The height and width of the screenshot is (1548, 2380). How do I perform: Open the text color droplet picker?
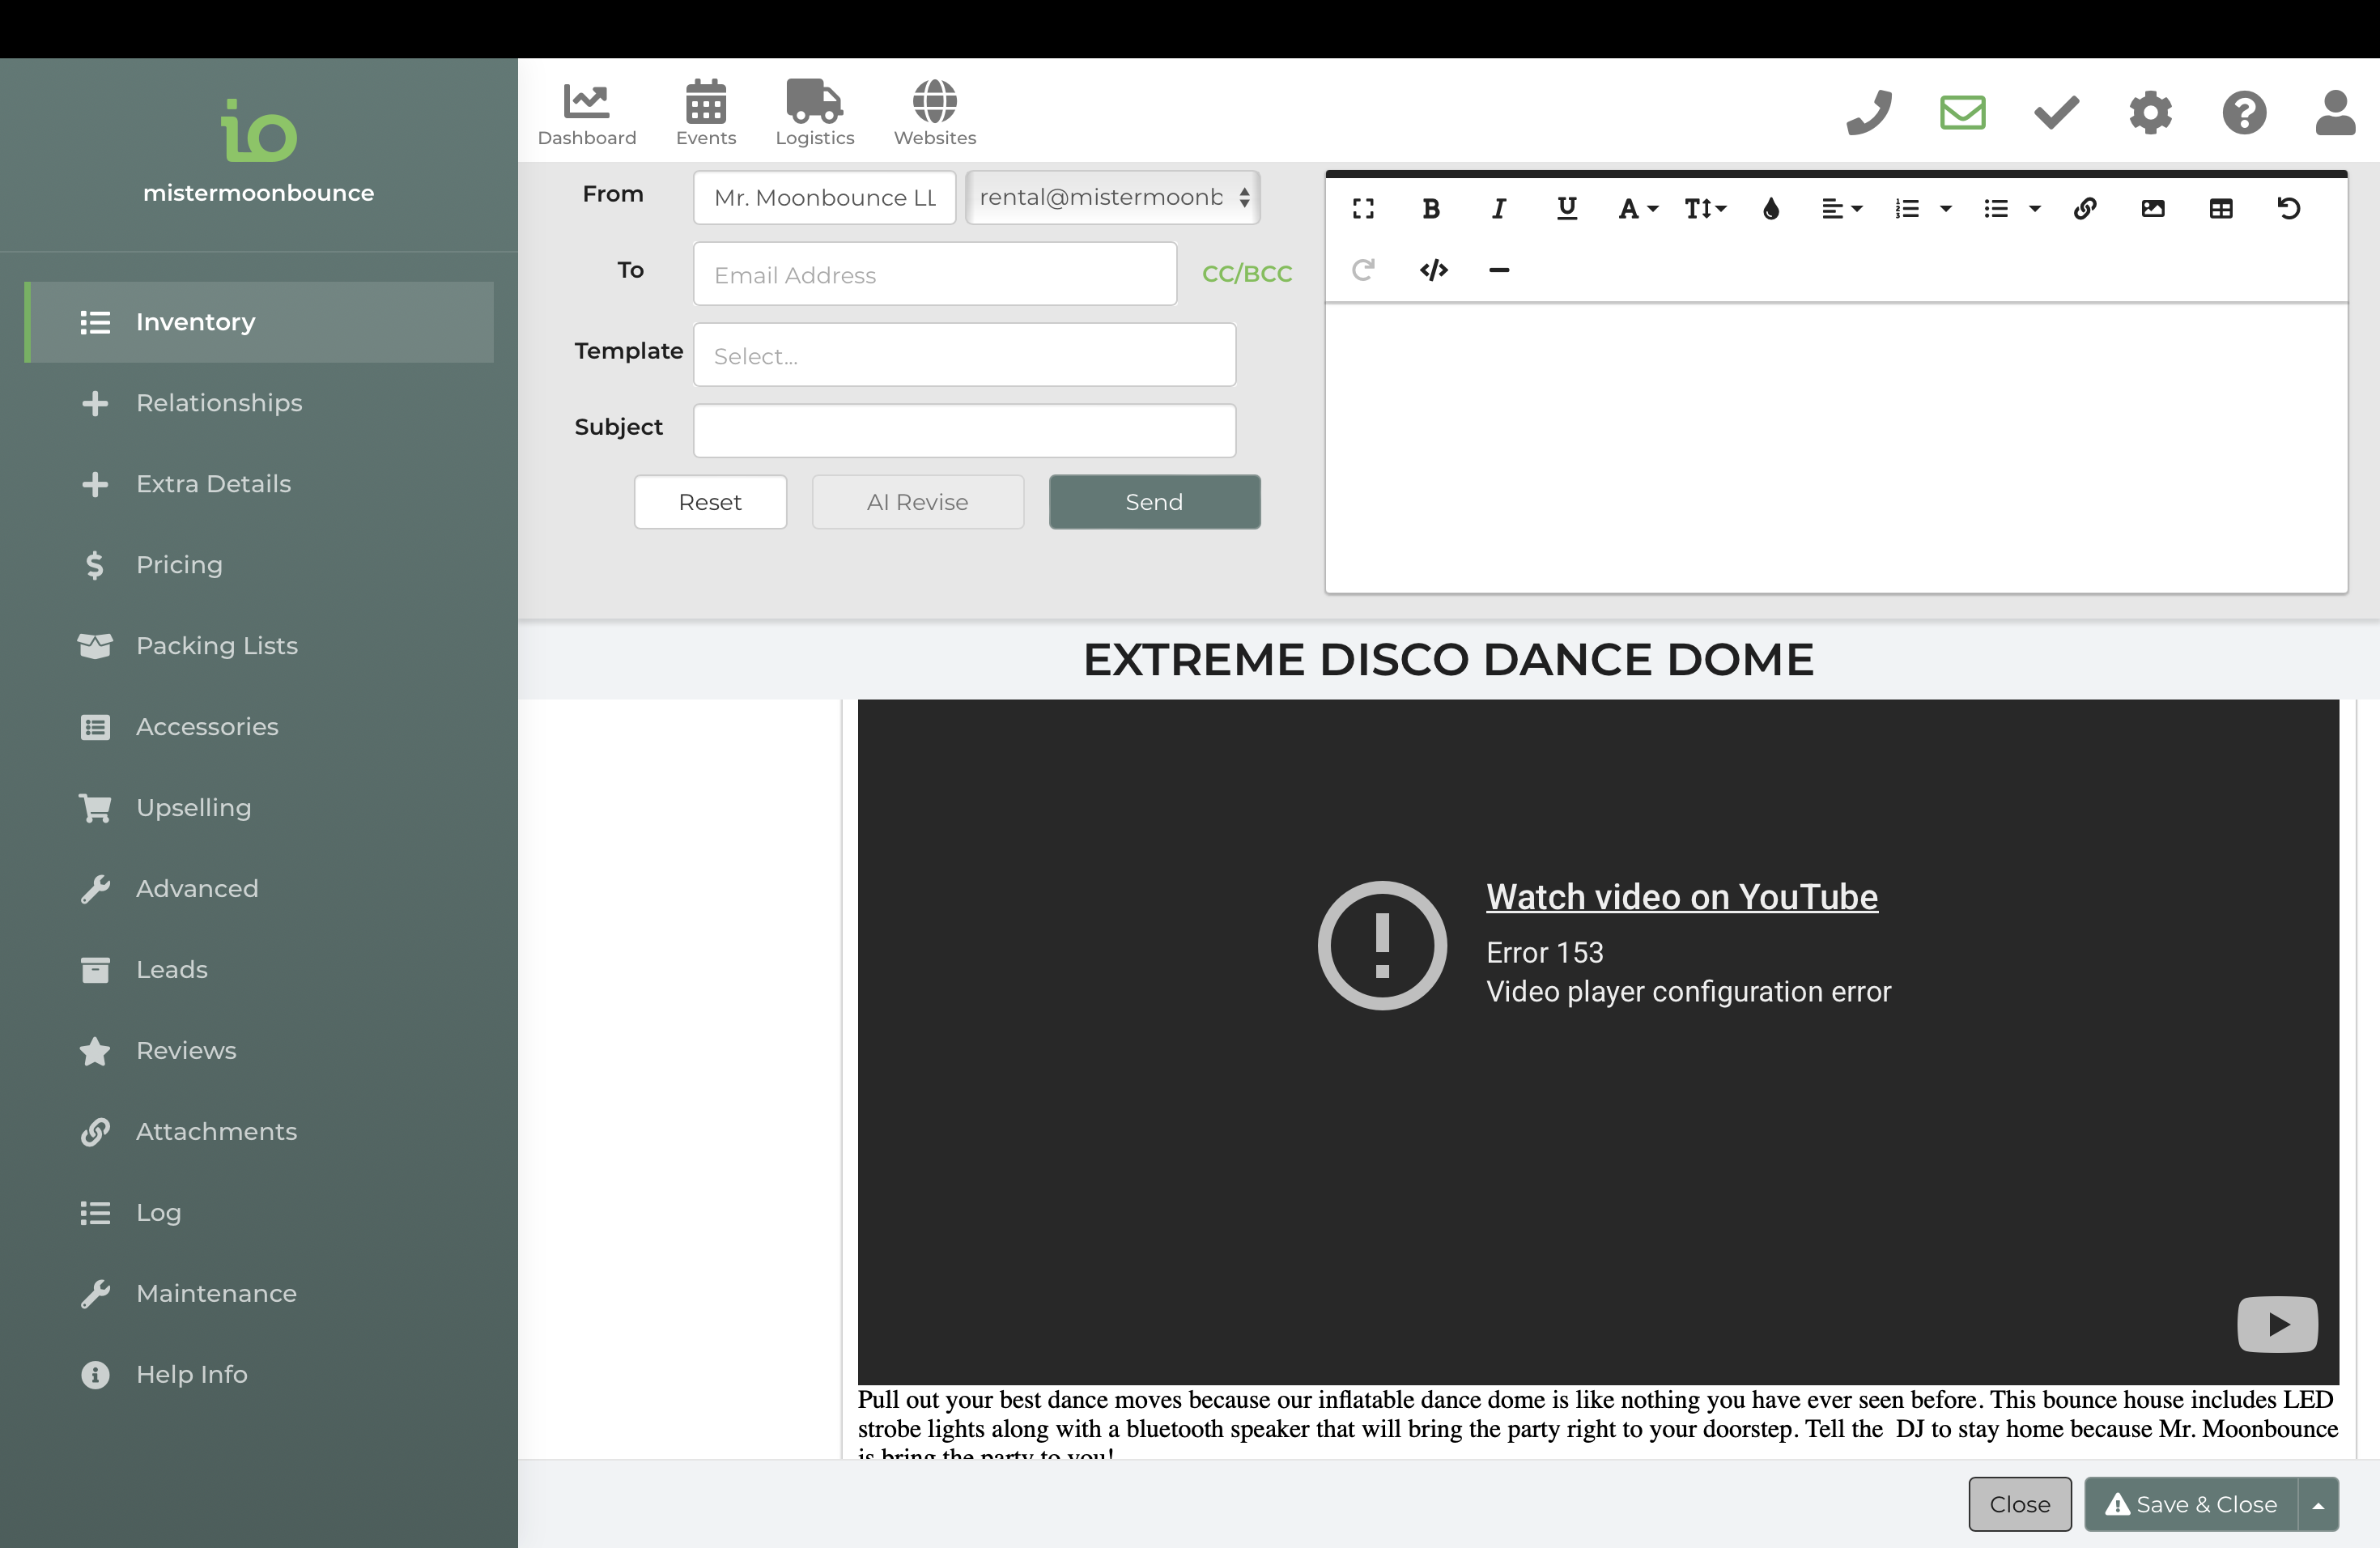point(1771,209)
